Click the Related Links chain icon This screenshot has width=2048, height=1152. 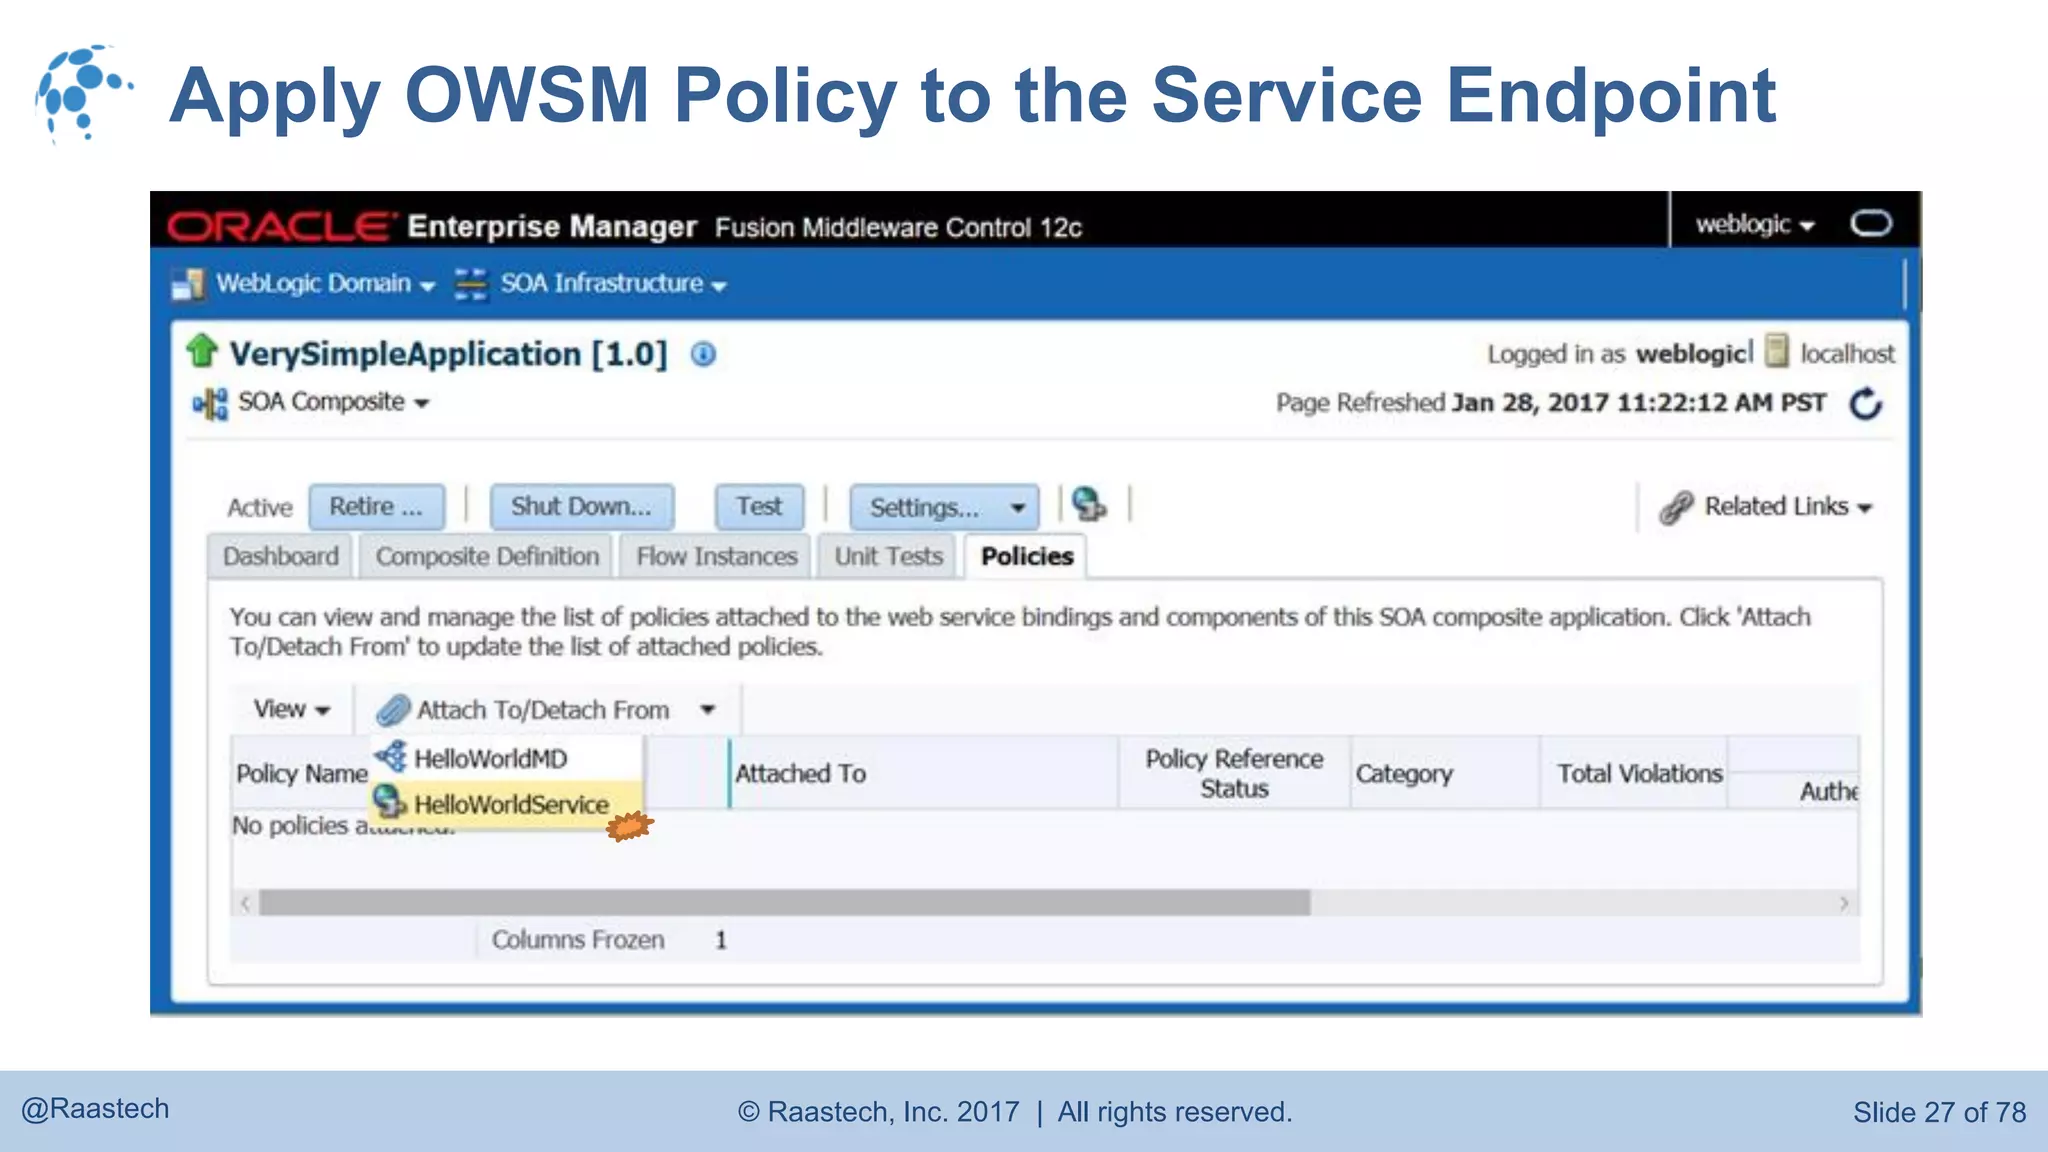pyautogui.click(x=1676, y=507)
